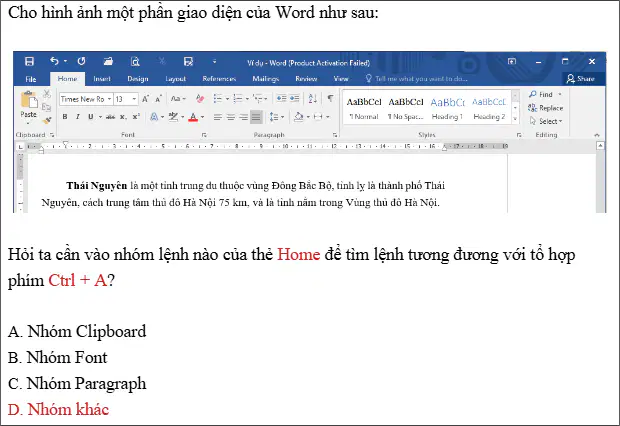
Task: Click the Shrink Font icon
Action: click(158, 99)
